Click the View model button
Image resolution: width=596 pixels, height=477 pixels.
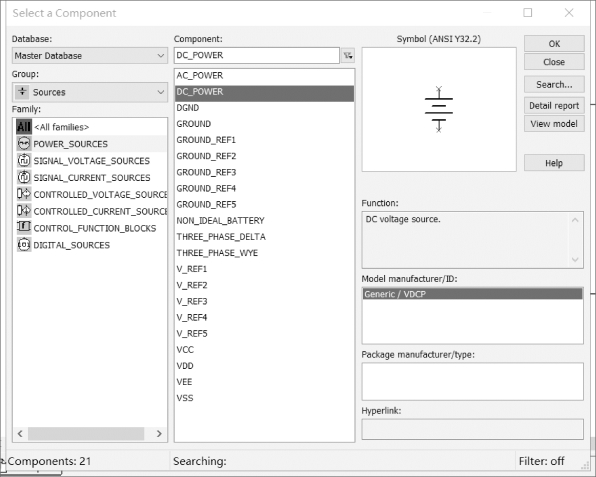(554, 124)
